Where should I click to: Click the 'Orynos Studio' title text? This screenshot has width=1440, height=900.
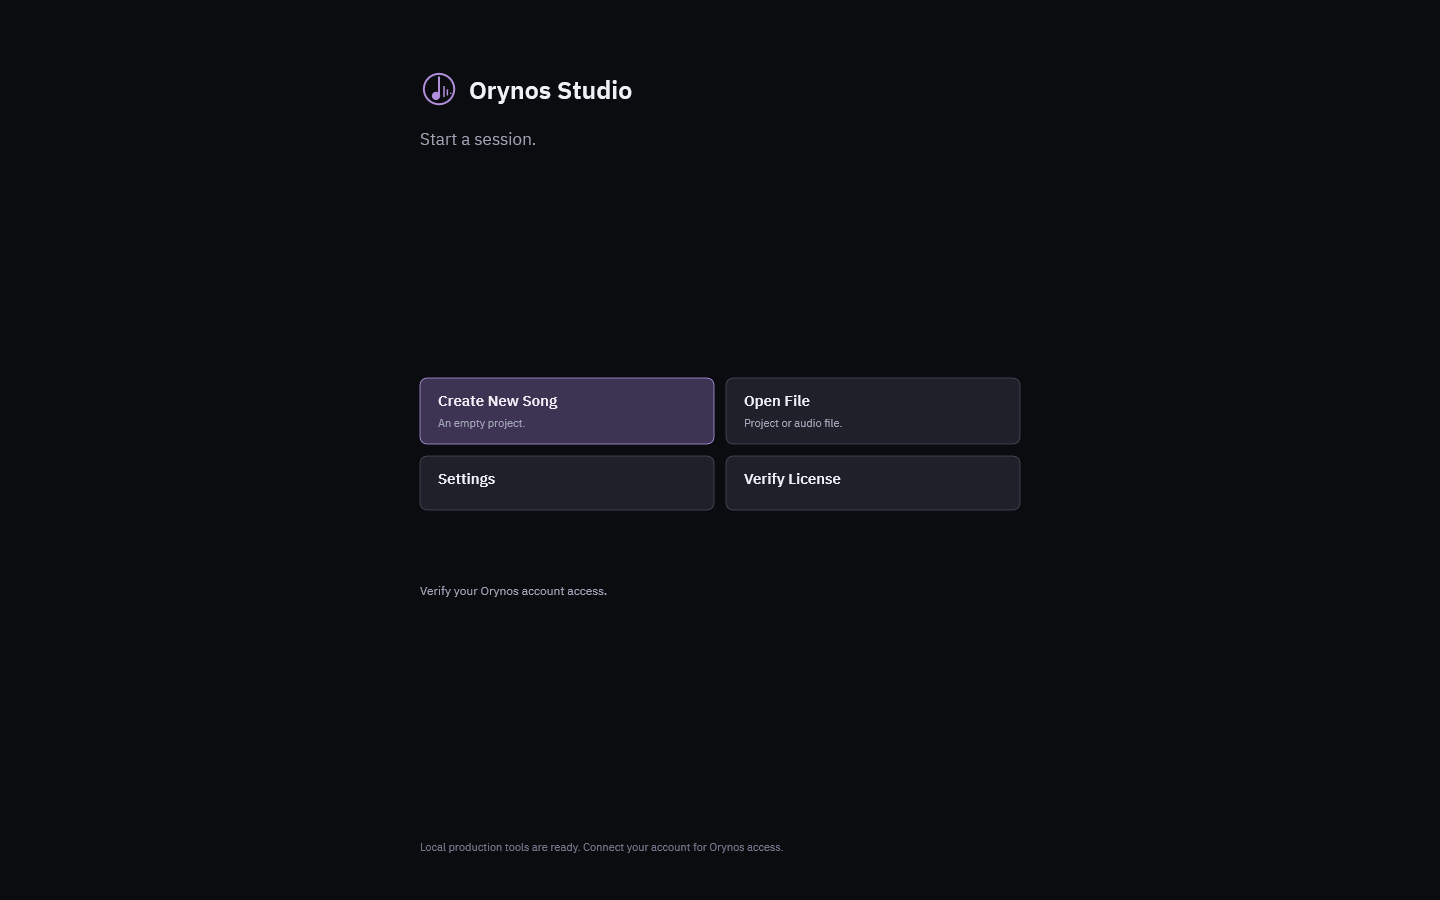click(550, 91)
